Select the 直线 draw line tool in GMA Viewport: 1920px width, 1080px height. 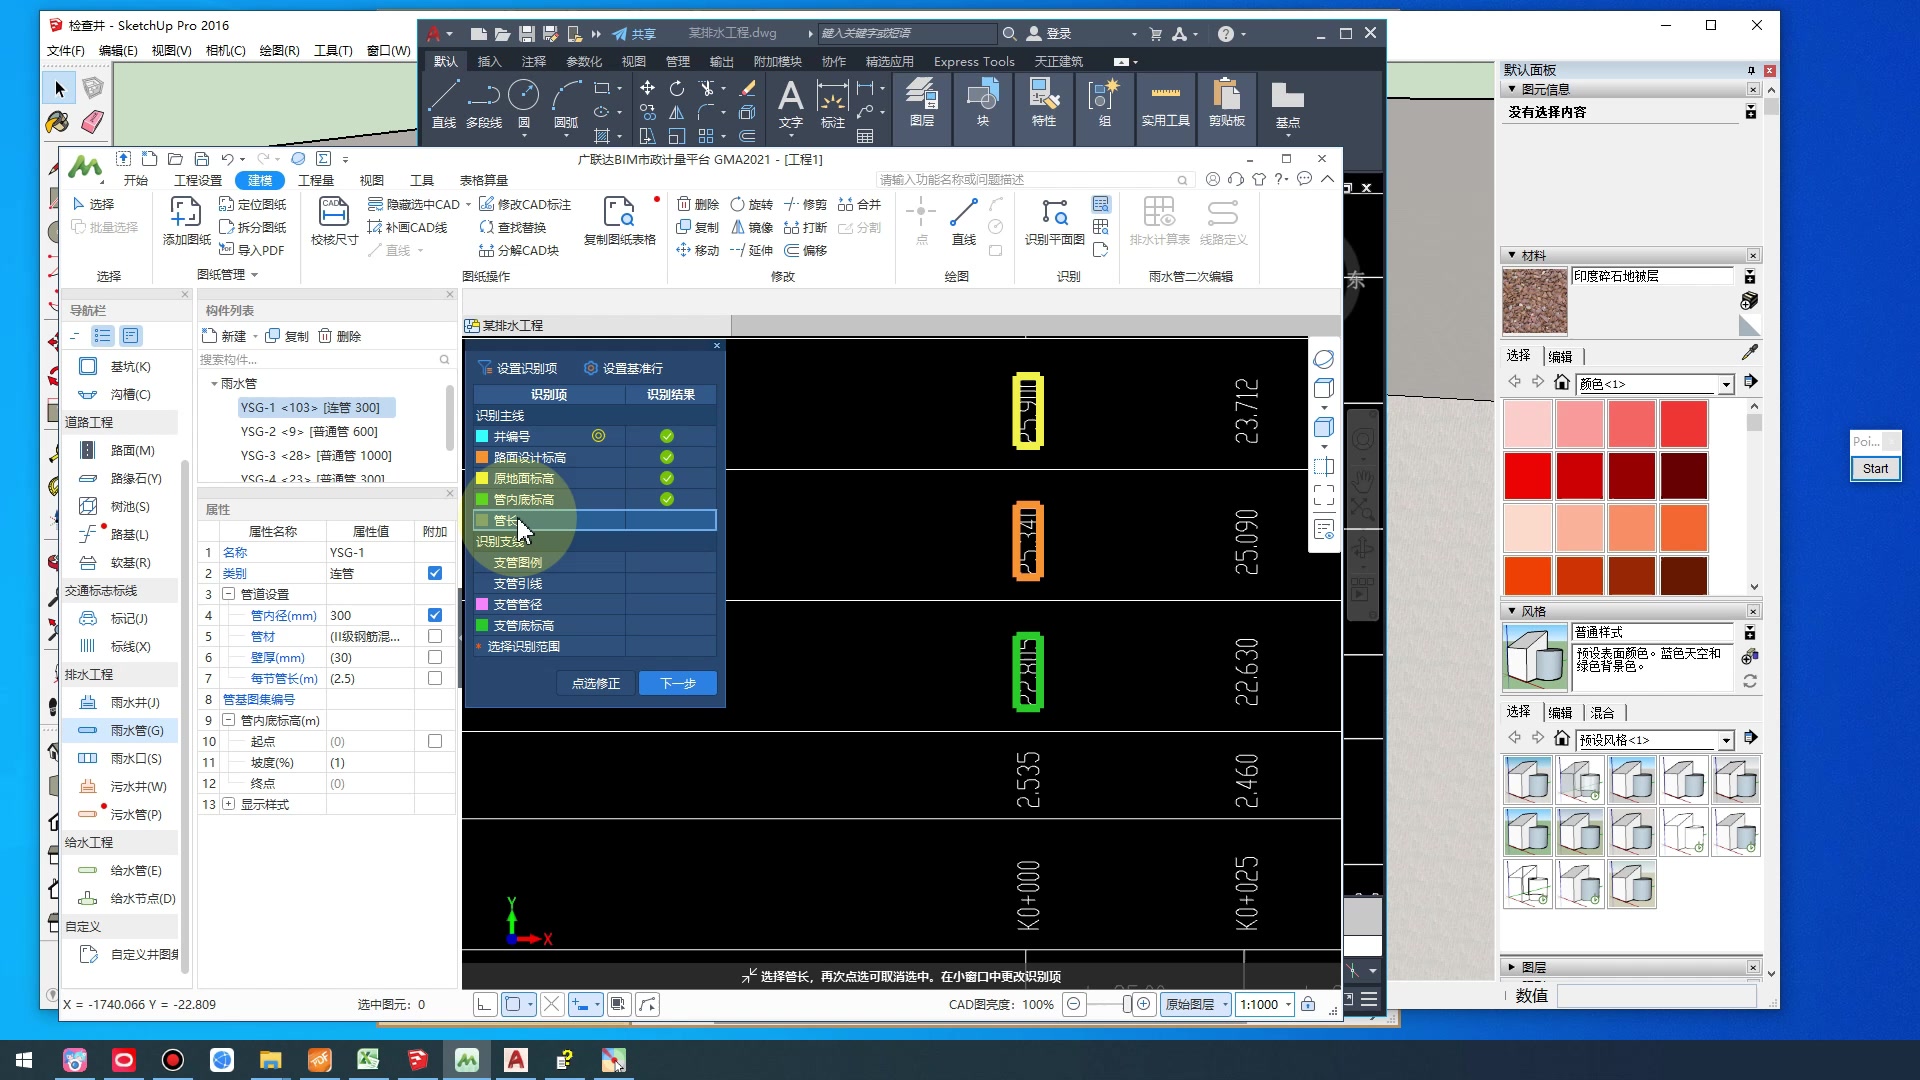(963, 213)
